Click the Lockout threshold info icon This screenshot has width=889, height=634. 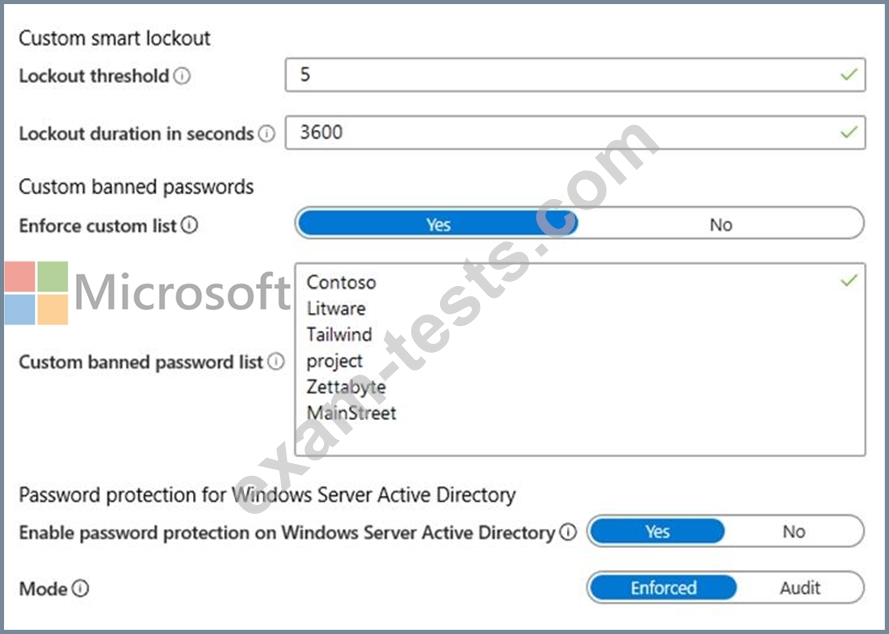(182, 76)
